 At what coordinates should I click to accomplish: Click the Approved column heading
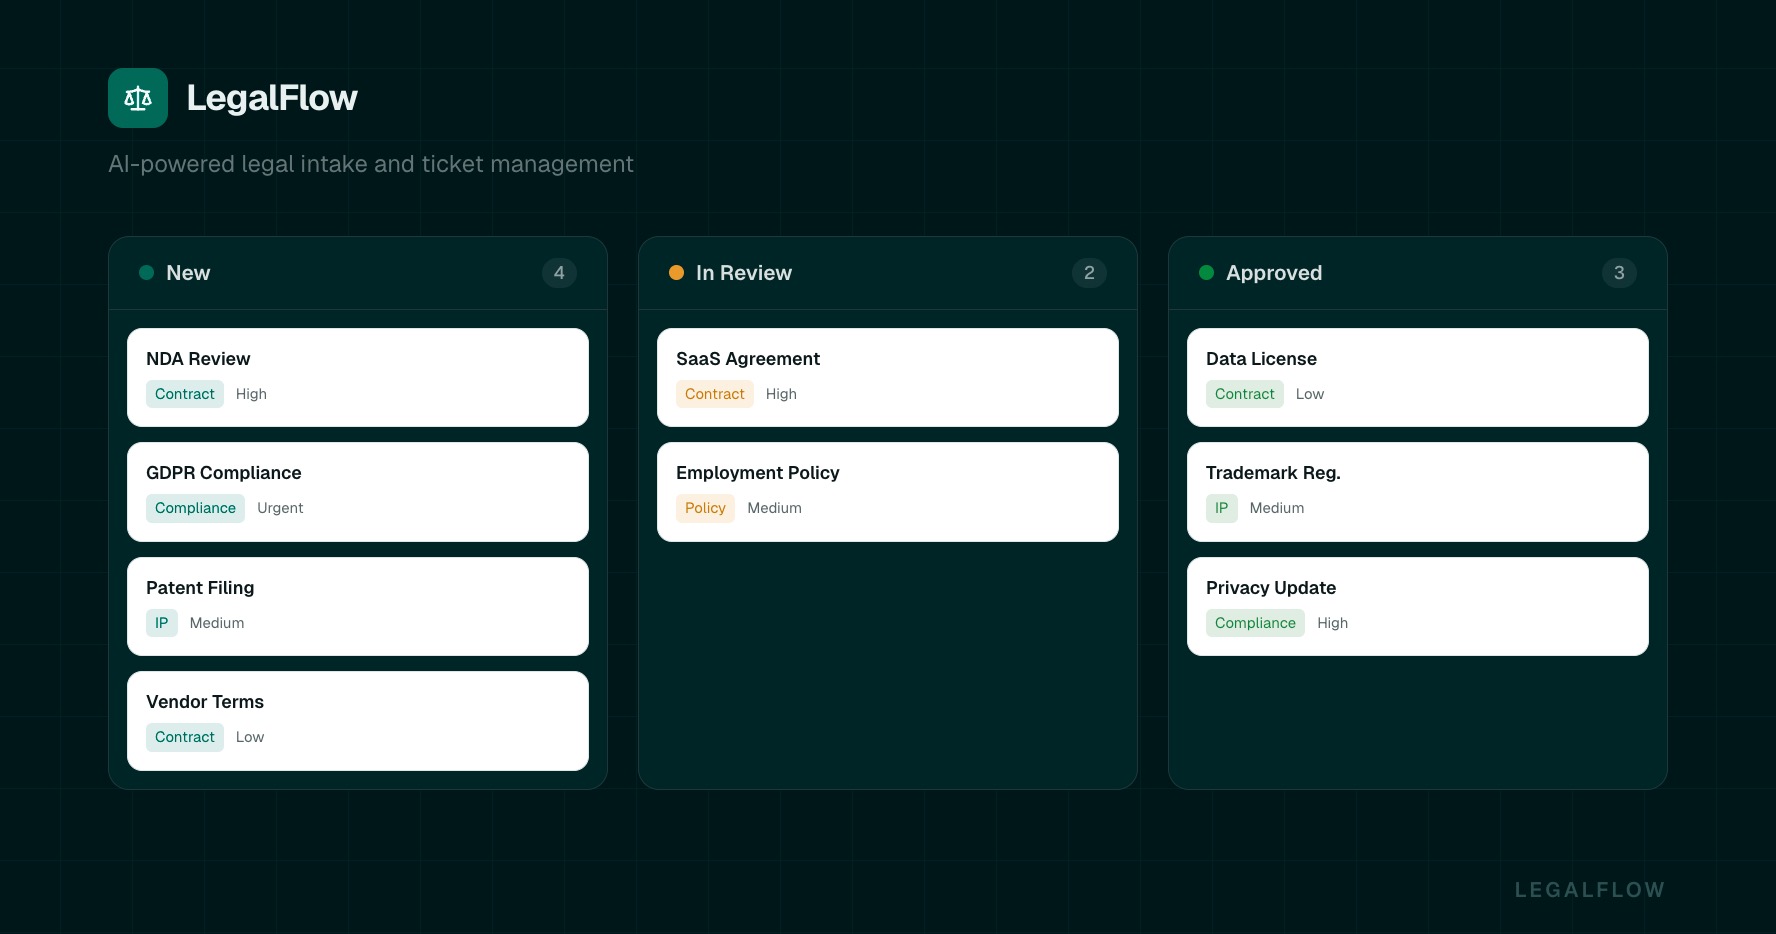1274,273
